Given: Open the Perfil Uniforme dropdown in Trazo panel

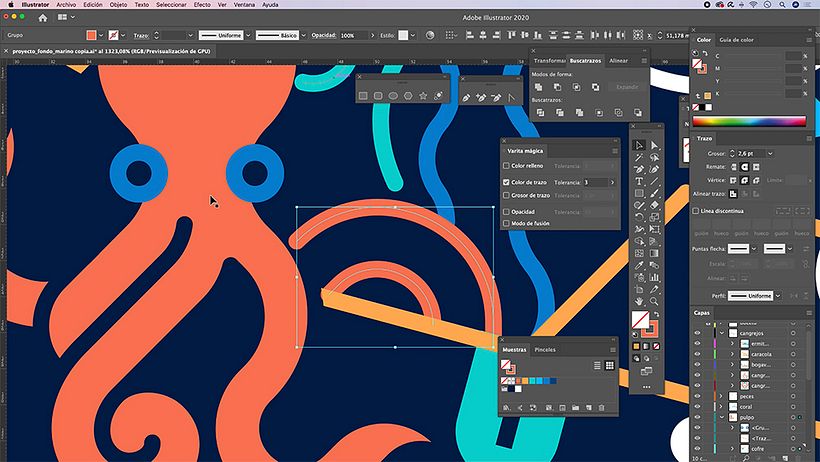Looking at the screenshot, I should point(778,296).
